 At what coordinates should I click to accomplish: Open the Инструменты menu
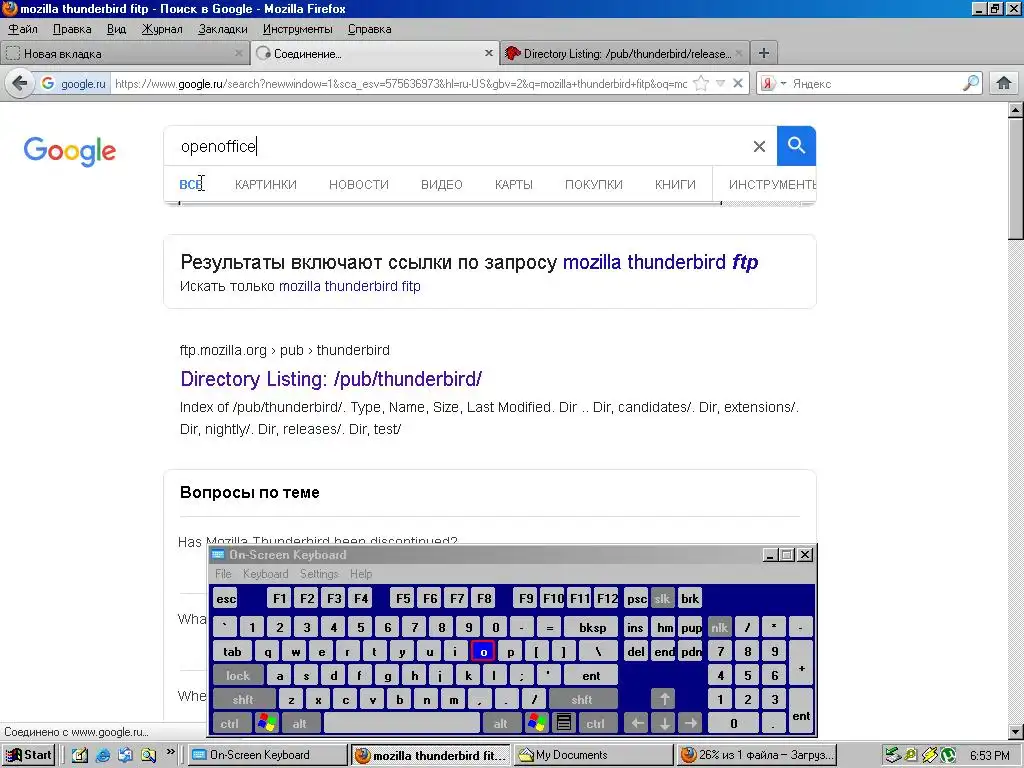pyautogui.click(x=297, y=29)
